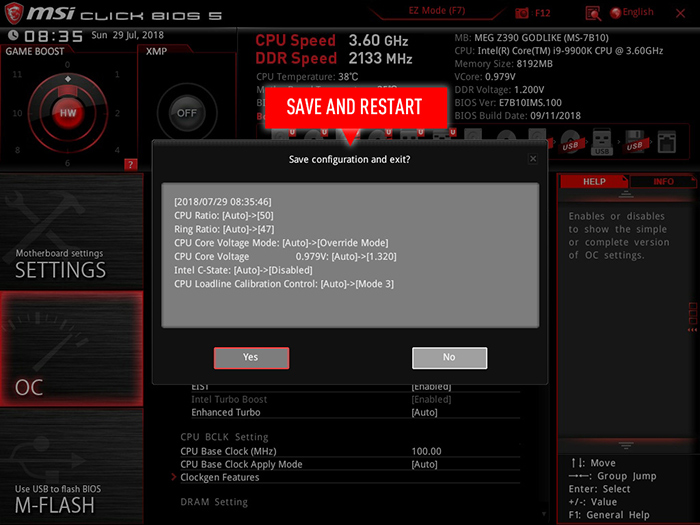Click the MSI dragon shield logo
The height and width of the screenshot is (525, 700).
point(13,13)
